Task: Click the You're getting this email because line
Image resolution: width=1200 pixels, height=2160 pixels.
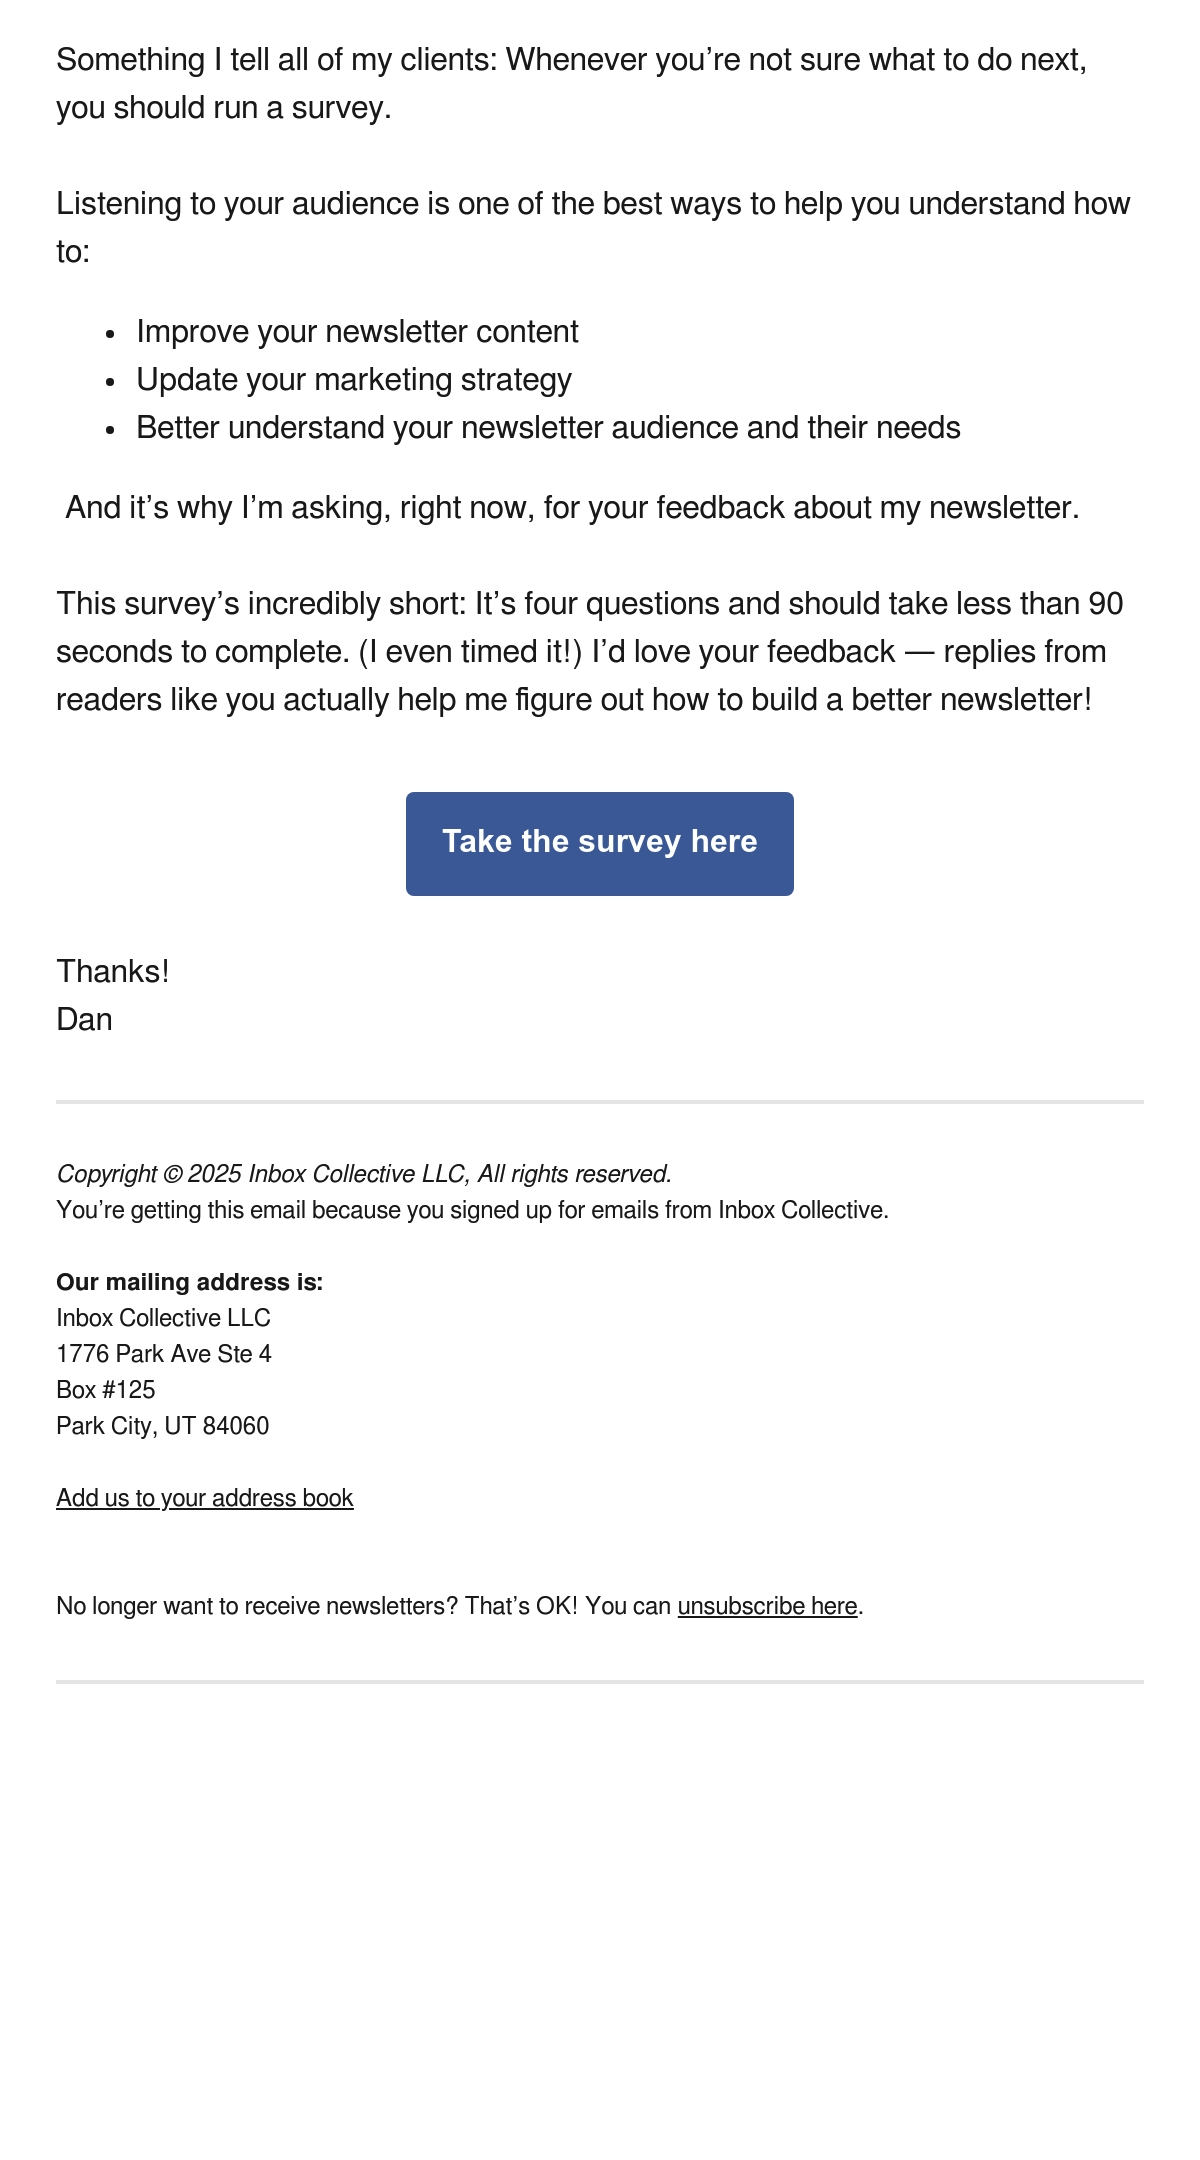Action: 472,1209
